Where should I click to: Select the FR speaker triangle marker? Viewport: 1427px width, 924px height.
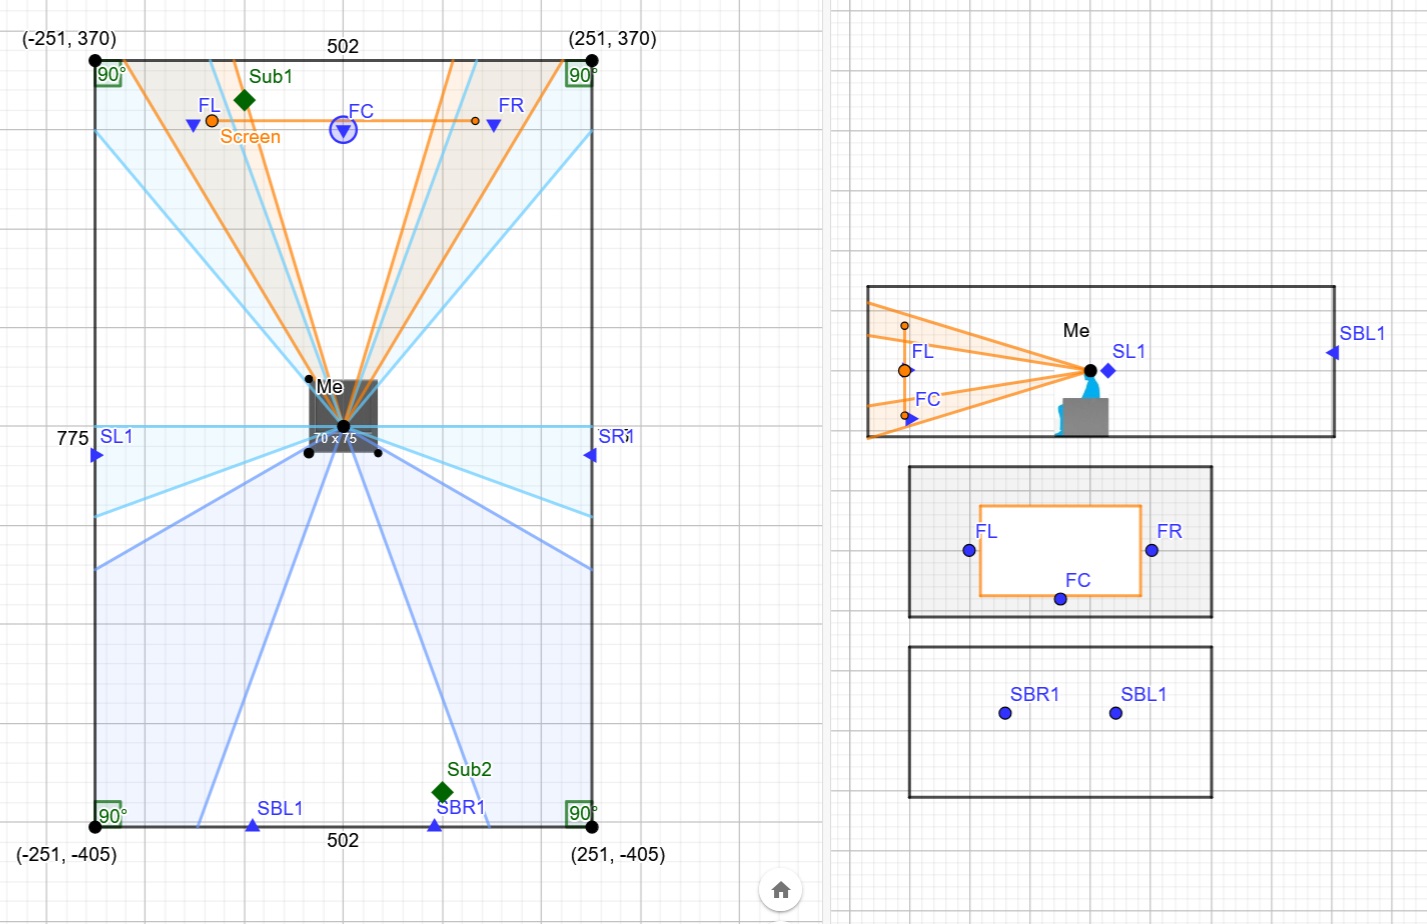tap(493, 126)
